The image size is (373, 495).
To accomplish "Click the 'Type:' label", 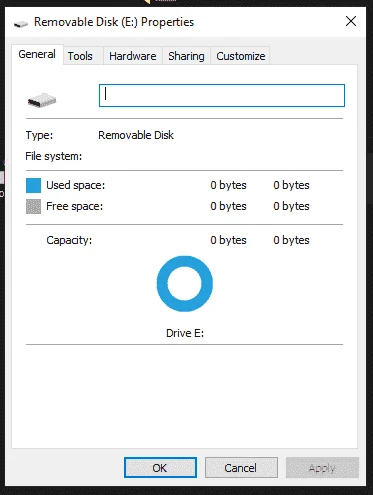I will click(39, 135).
